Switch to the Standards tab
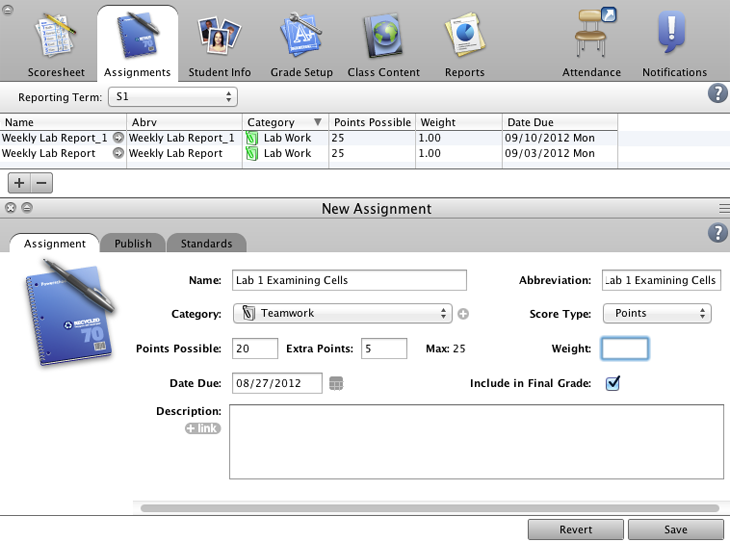730x542 pixels. (206, 243)
